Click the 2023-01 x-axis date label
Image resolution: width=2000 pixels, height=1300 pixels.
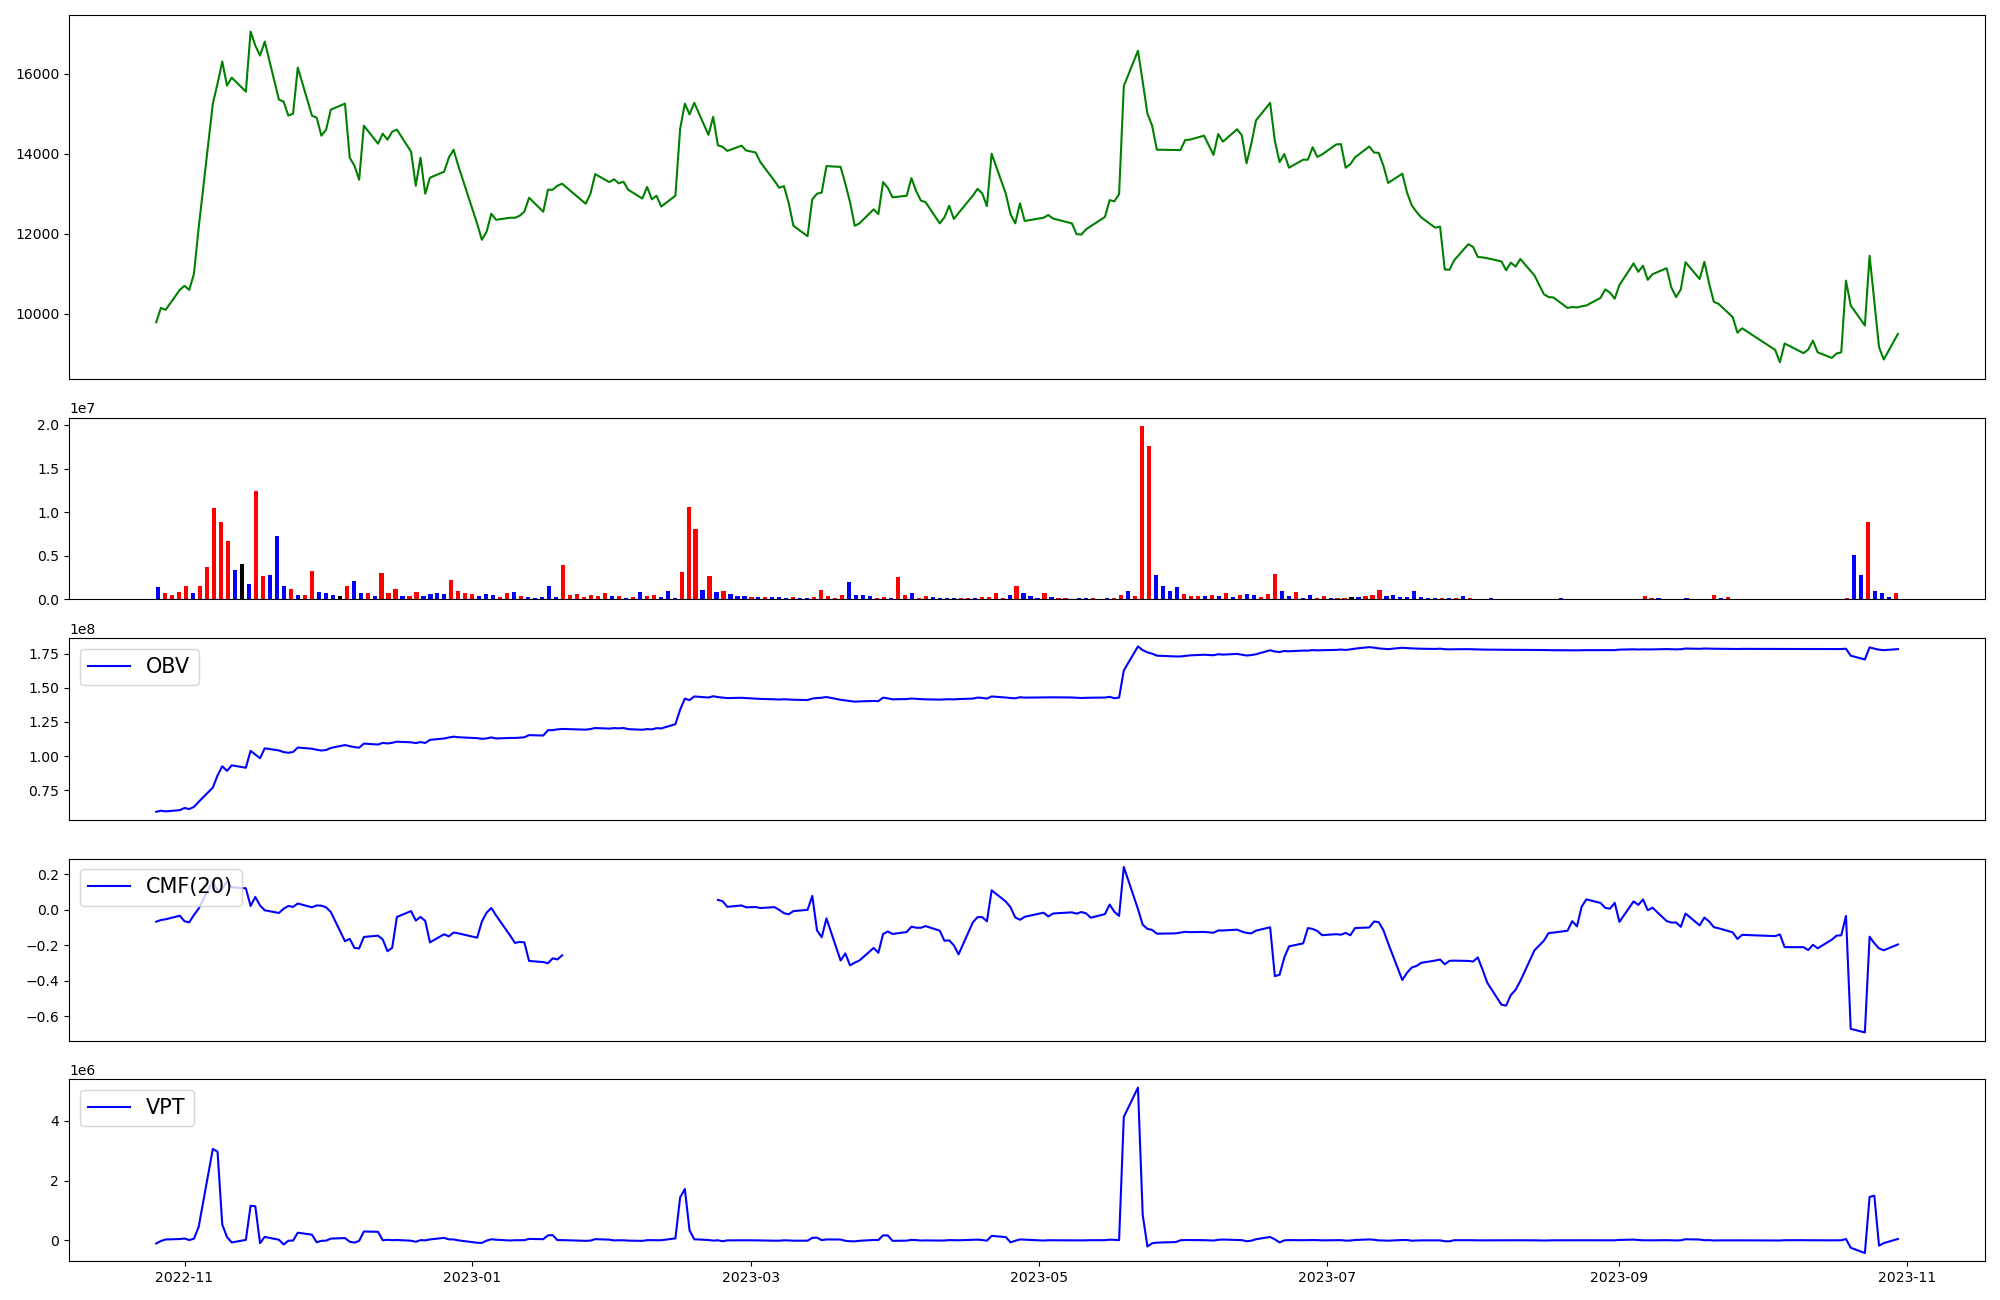(471, 1277)
